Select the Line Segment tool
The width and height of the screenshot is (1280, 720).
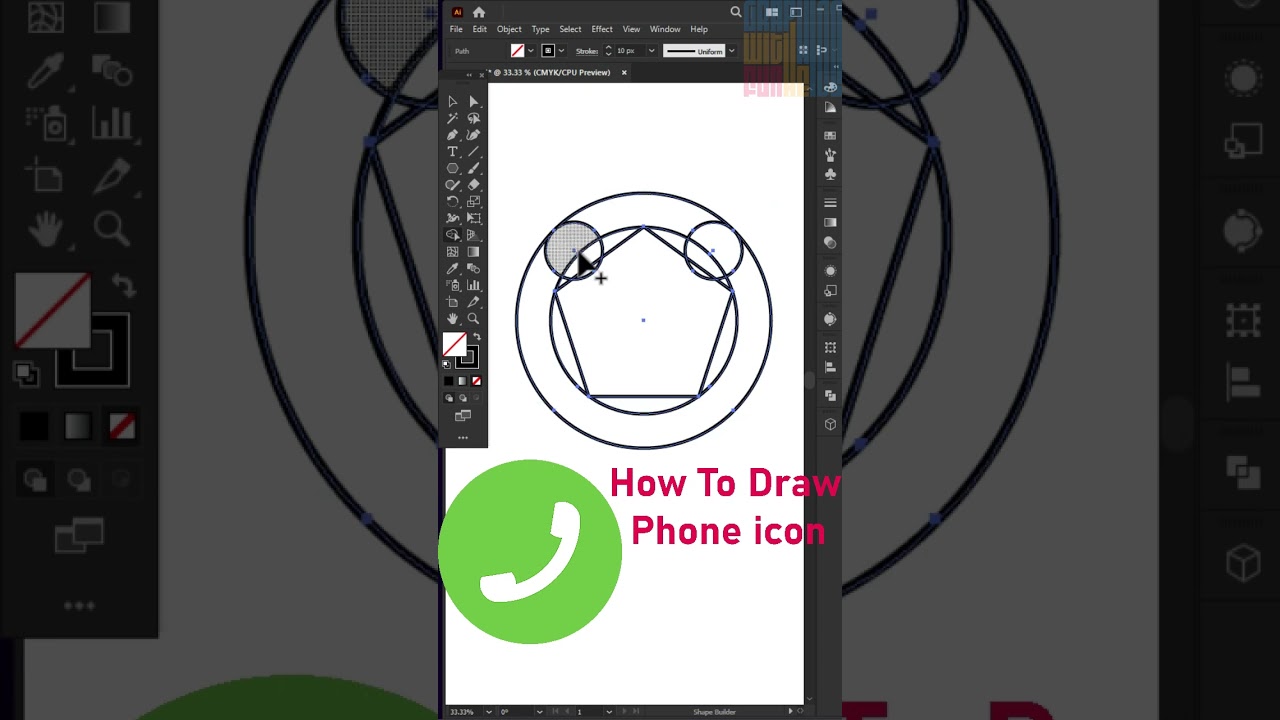tap(474, 152)
